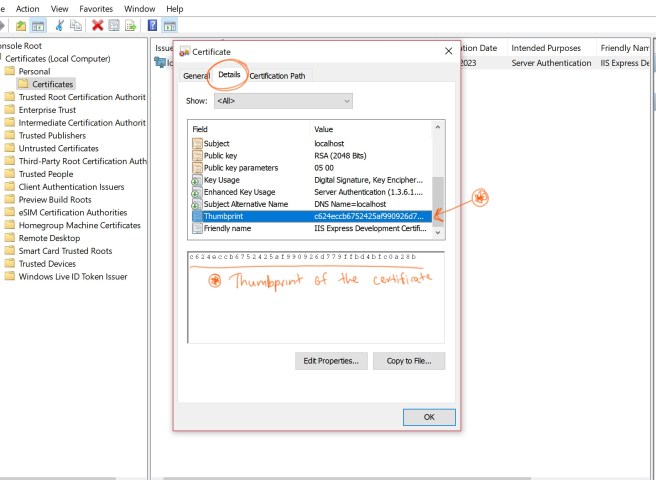
Task: Click the field list scroll up arrow
Action: (x=438, y=127)
